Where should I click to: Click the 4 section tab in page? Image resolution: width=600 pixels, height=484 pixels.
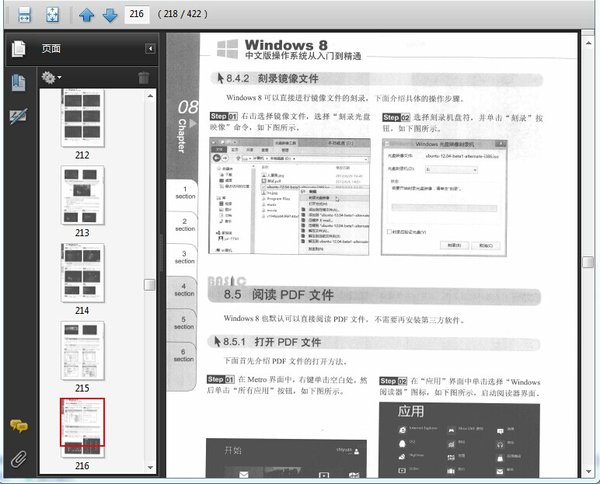point(182,291)
